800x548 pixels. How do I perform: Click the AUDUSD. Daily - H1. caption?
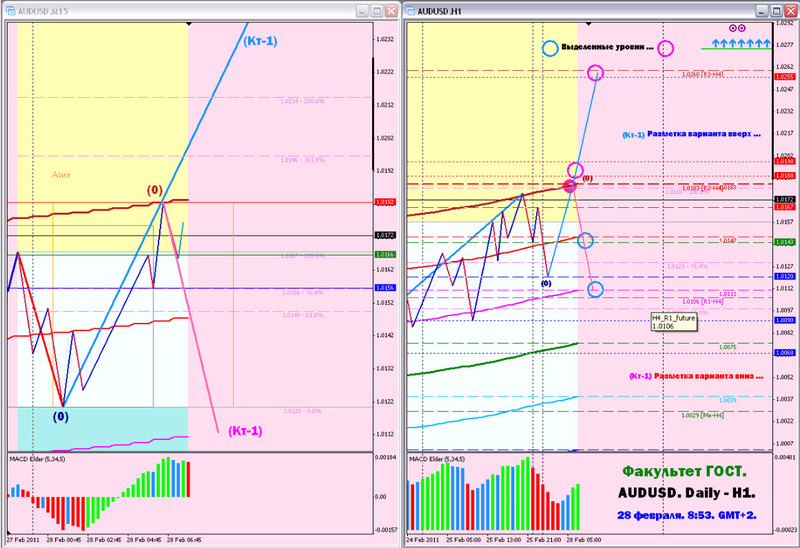687,493
